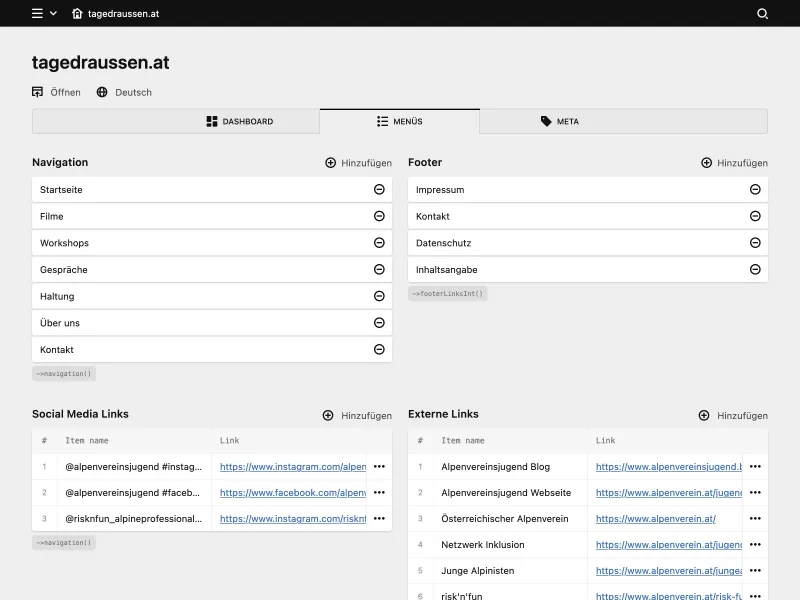
Task: Click "Öffnen" to preview the site
Action: [x=61, y=92]
